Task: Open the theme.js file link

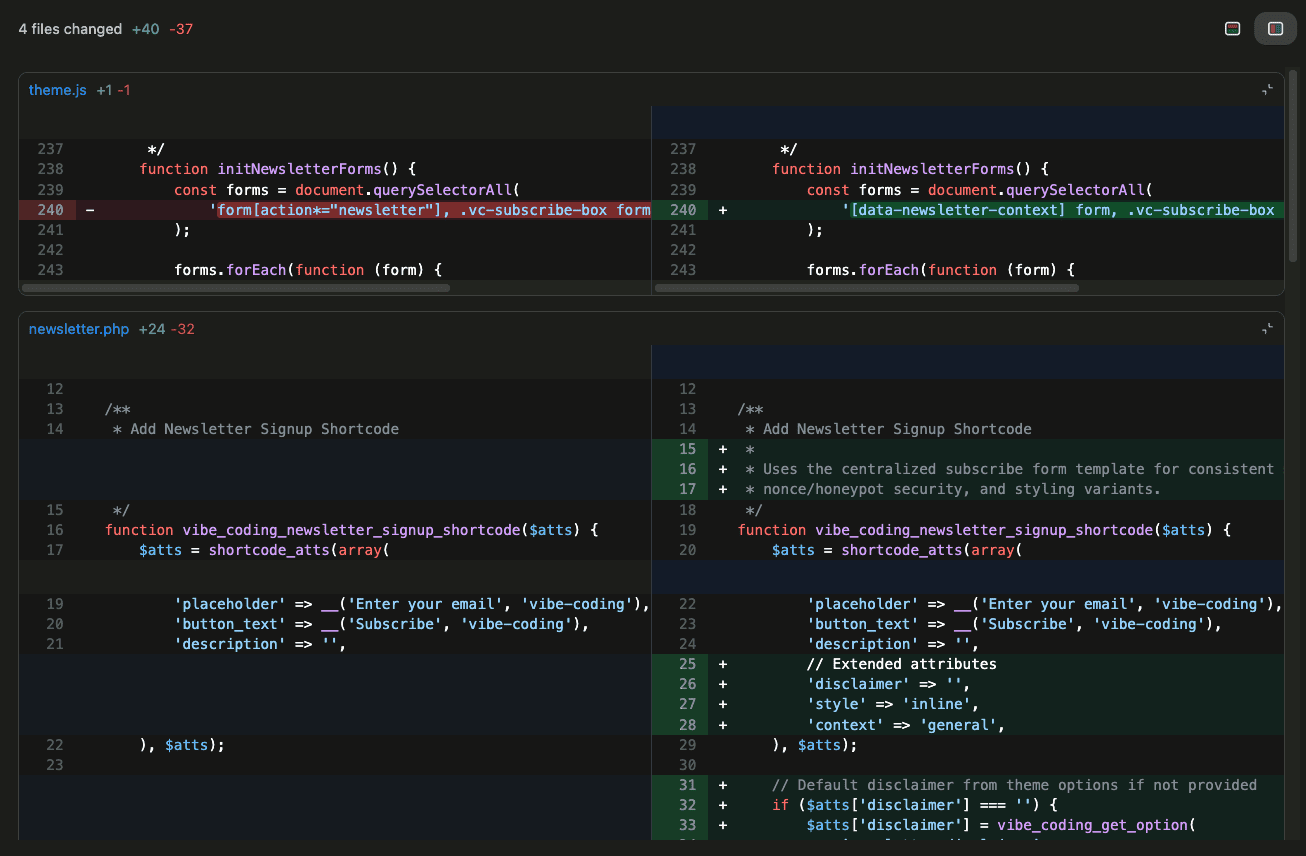Action: click(x=57, y=89)
